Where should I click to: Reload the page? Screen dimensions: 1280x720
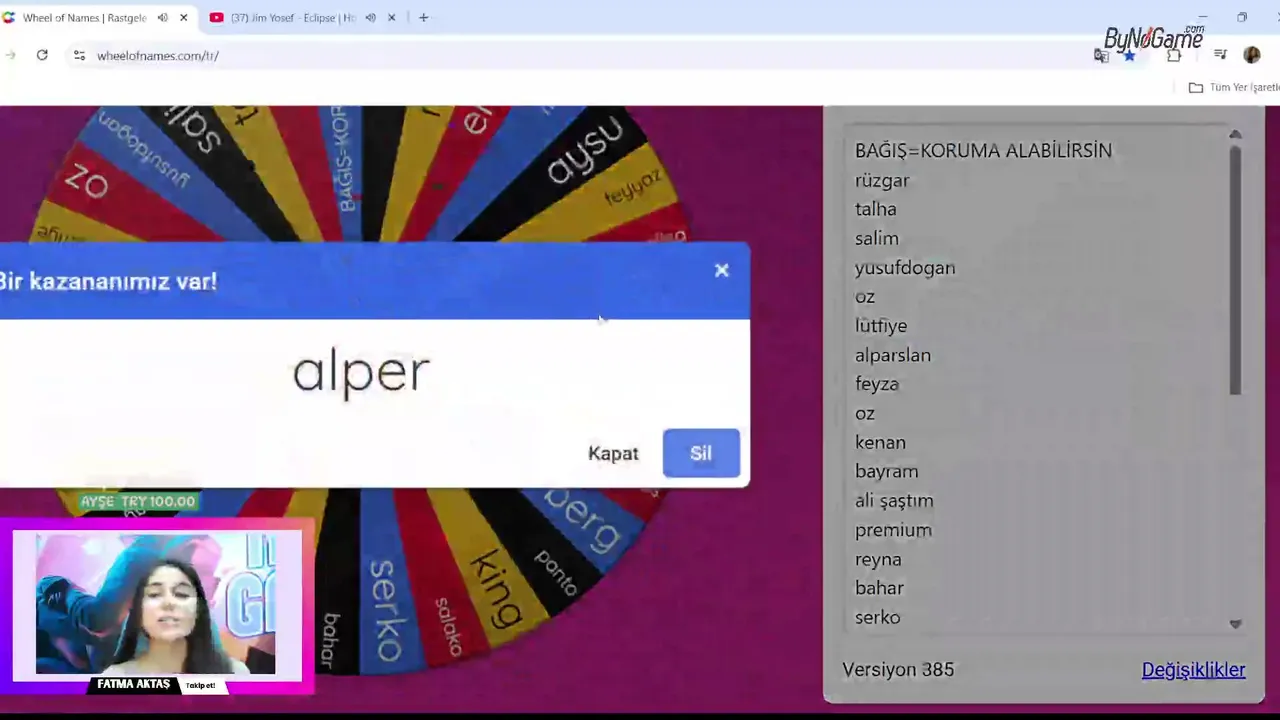pyautogui.click(x=42, y=55)
